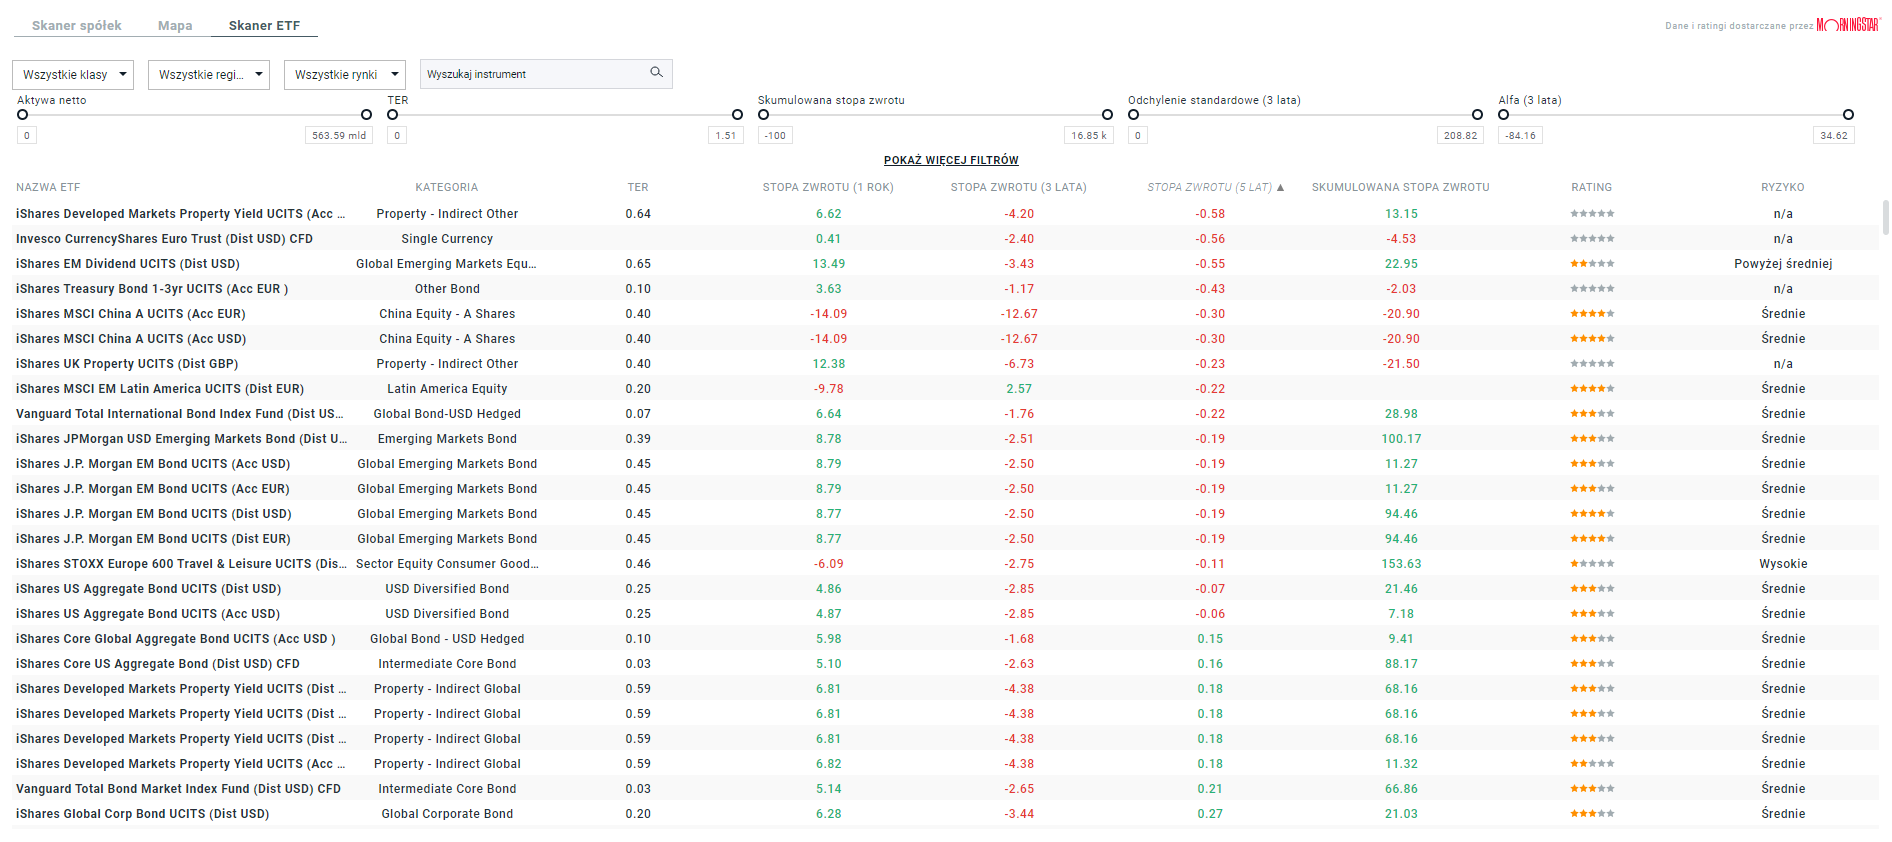The width and height of the screenshot is (1892, 842).
Task: Click Wysokie risk cell
Action: point(1783,564)
